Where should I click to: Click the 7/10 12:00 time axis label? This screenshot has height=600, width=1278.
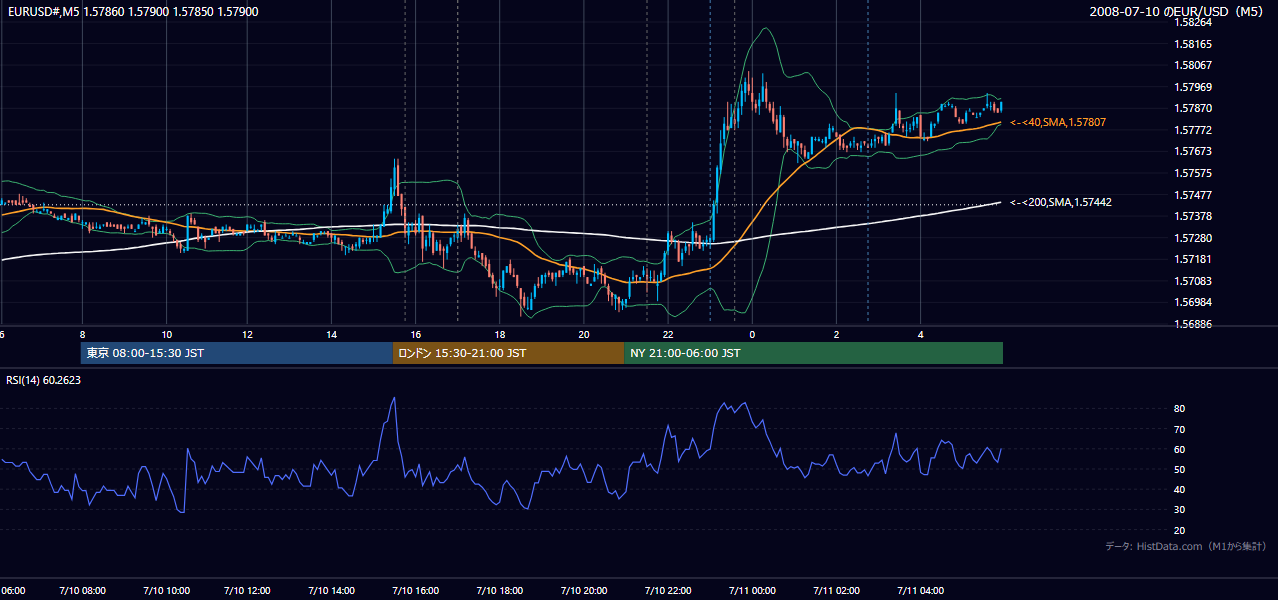249,590
